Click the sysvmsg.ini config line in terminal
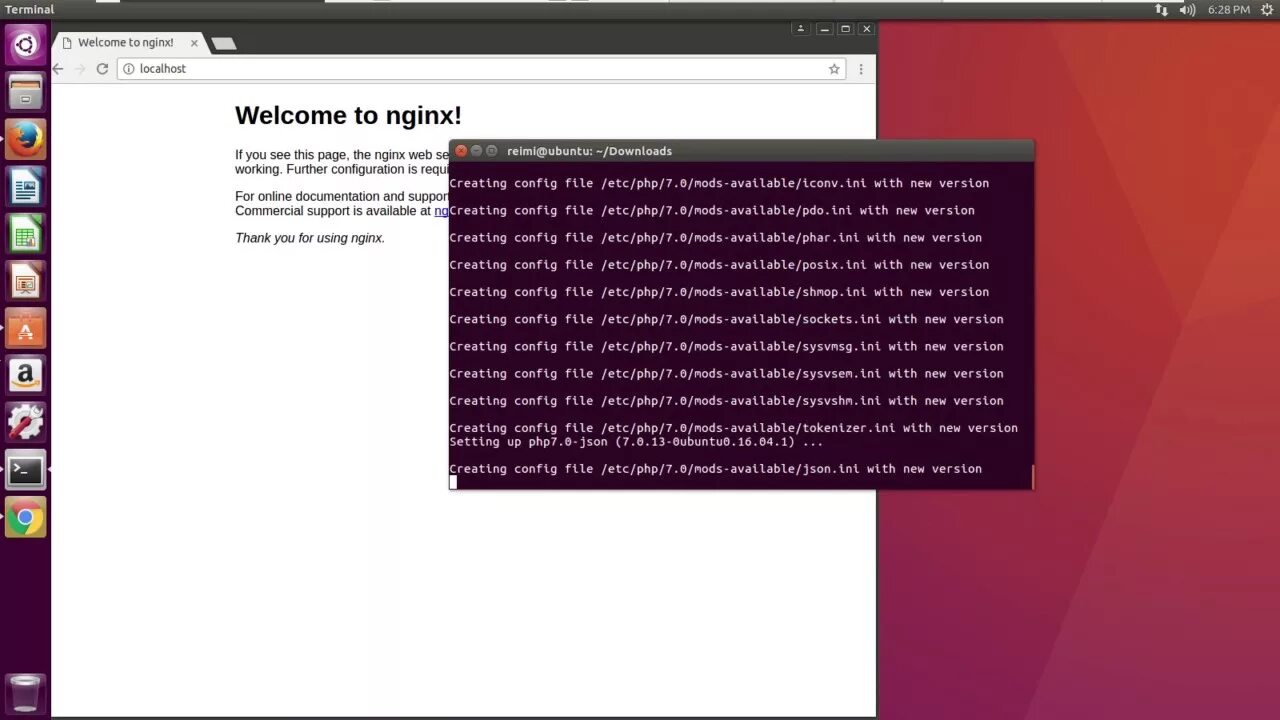Viewport: 1280px width, 720px height. pyautogui.click(x=726, y=346)
